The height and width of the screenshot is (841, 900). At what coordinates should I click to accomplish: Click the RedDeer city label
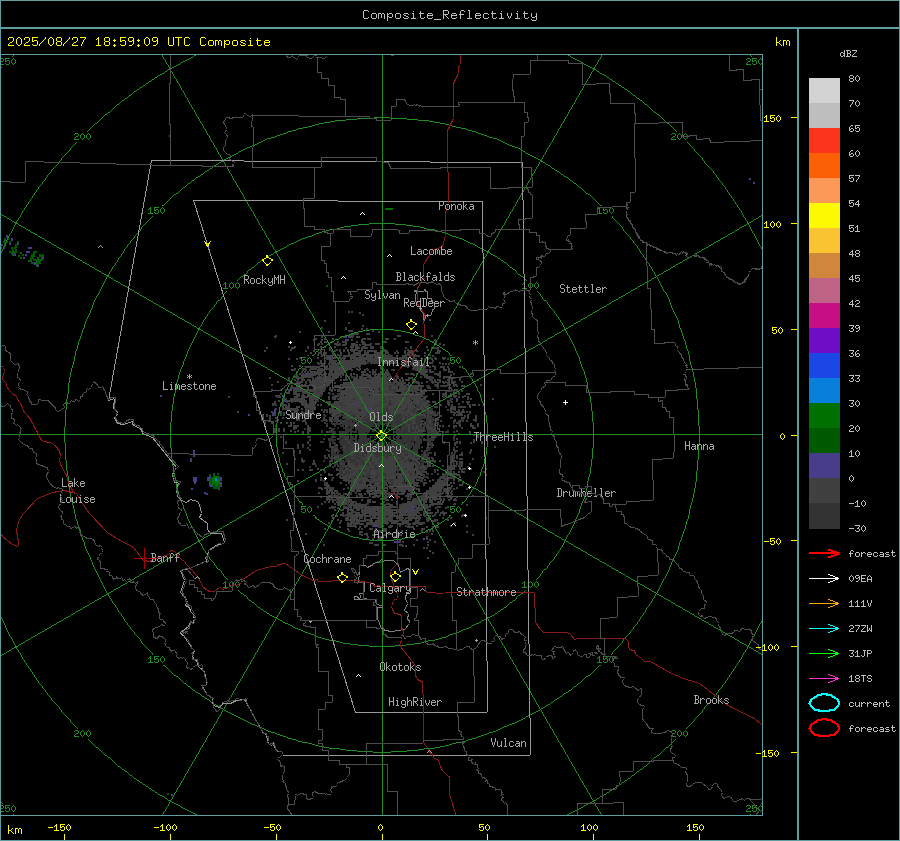tap(424, 303)
